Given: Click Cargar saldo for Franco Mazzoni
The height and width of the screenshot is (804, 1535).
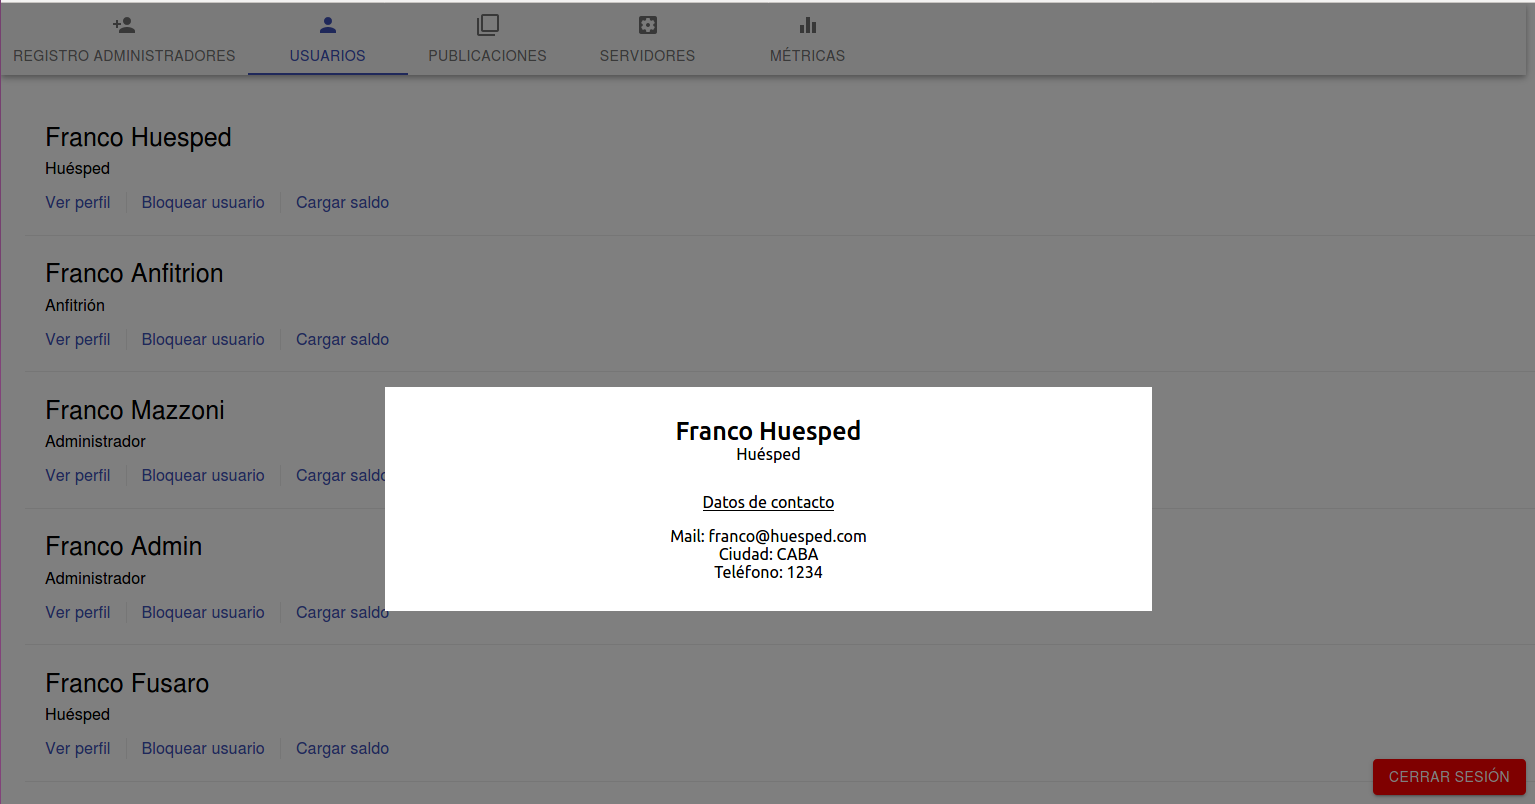Looking at the screenshot, I should (x=340, y=475).
